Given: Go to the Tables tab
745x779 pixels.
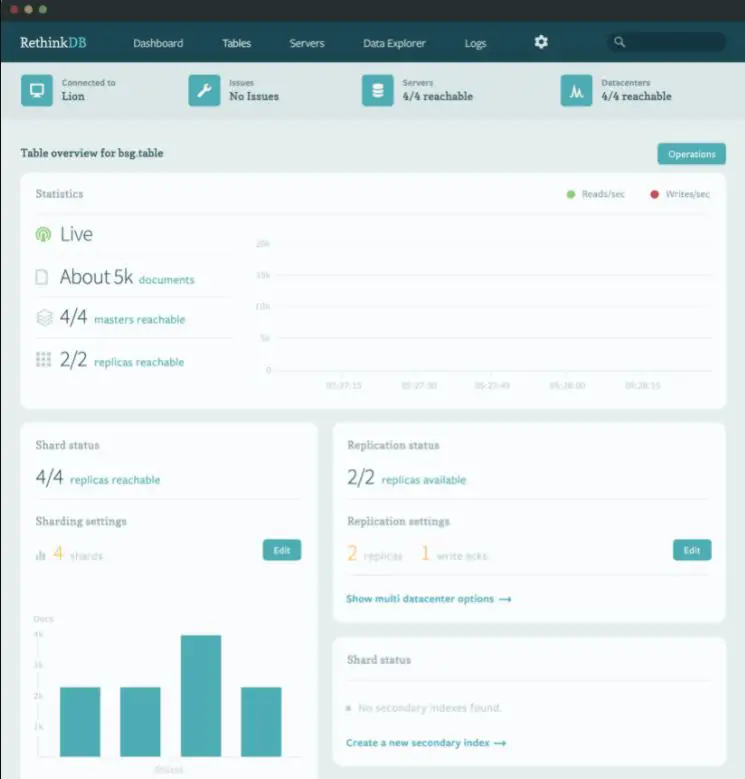Looking at the screenshot, I should 236,43.
